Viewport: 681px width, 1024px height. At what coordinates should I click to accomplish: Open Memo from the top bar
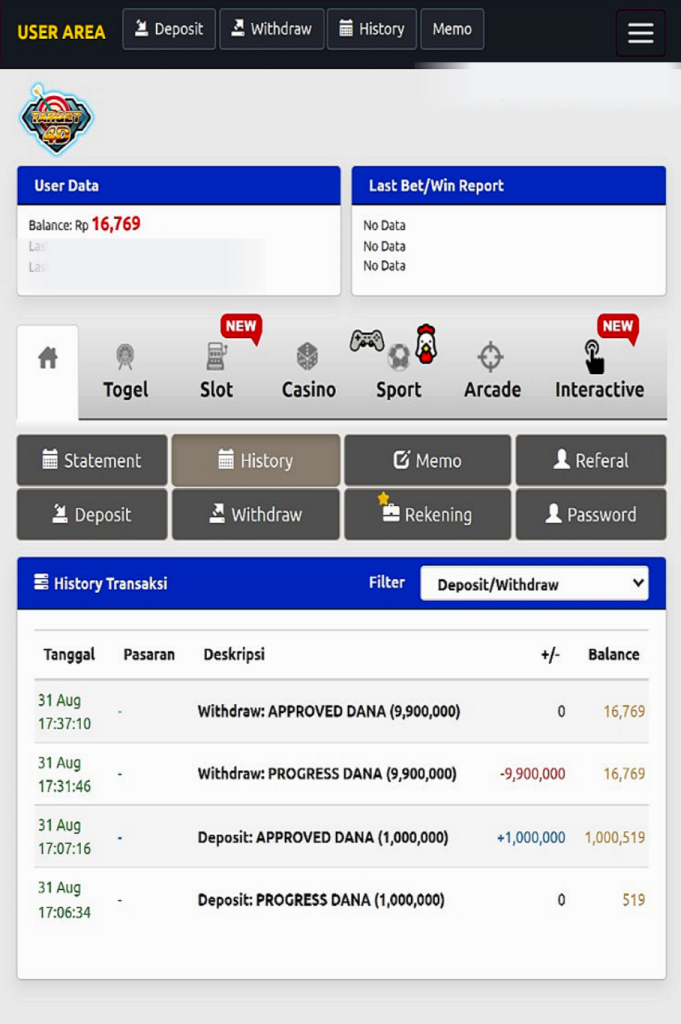452,29
